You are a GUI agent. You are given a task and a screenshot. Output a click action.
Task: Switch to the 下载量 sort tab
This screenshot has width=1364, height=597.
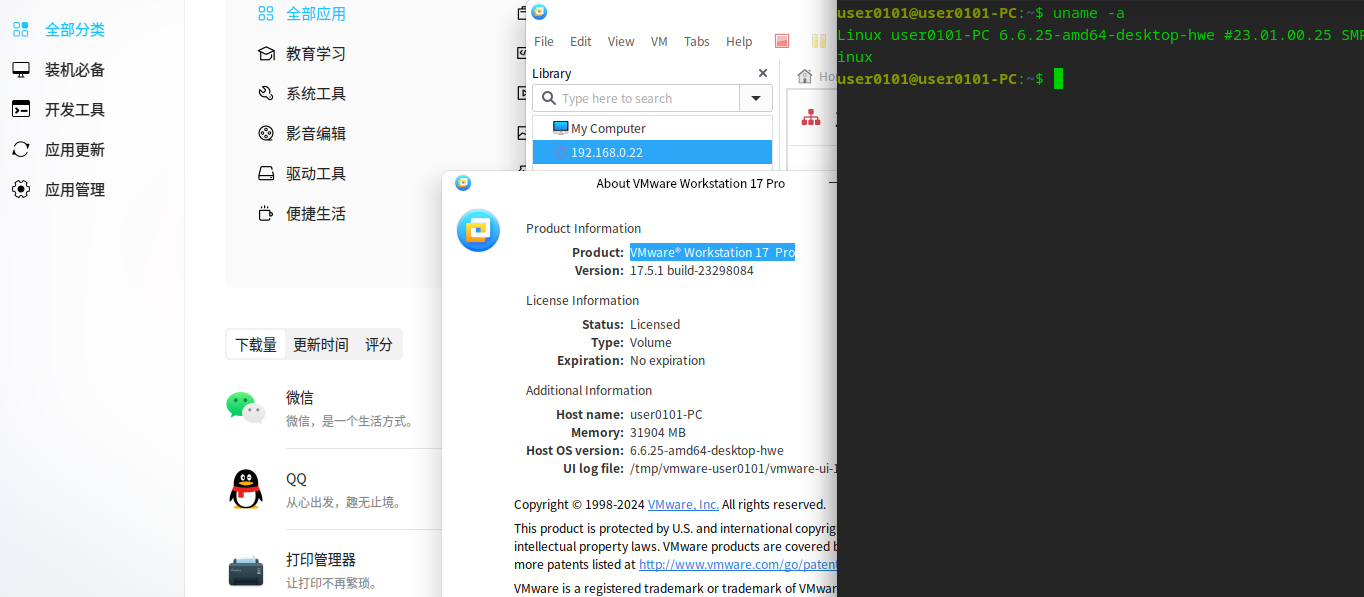tap(256, 345)
